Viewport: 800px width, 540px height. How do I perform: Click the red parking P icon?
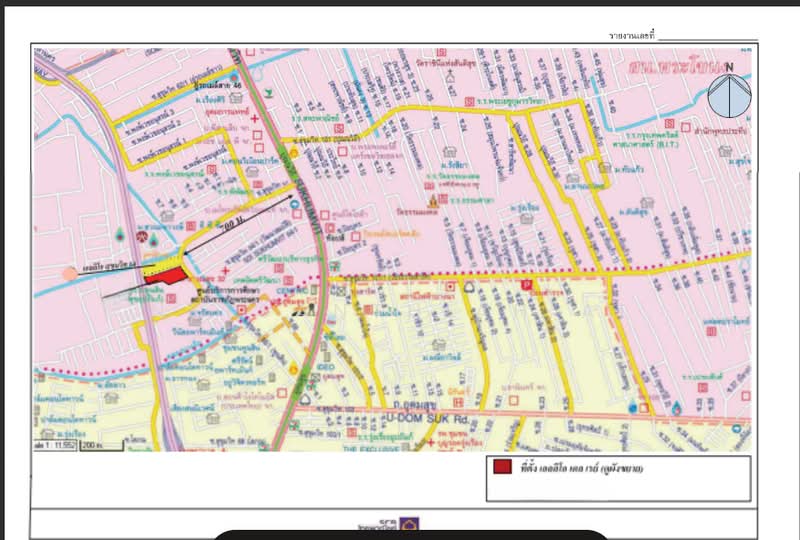(526, 285)
